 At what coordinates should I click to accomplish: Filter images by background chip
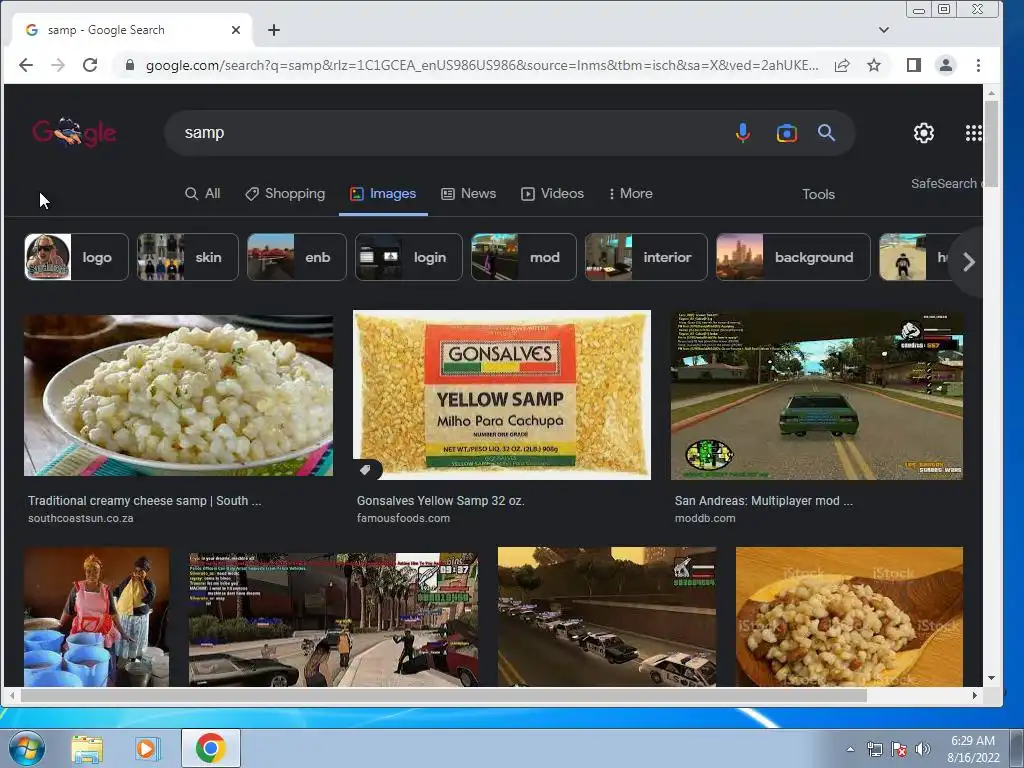pos(793,257)
